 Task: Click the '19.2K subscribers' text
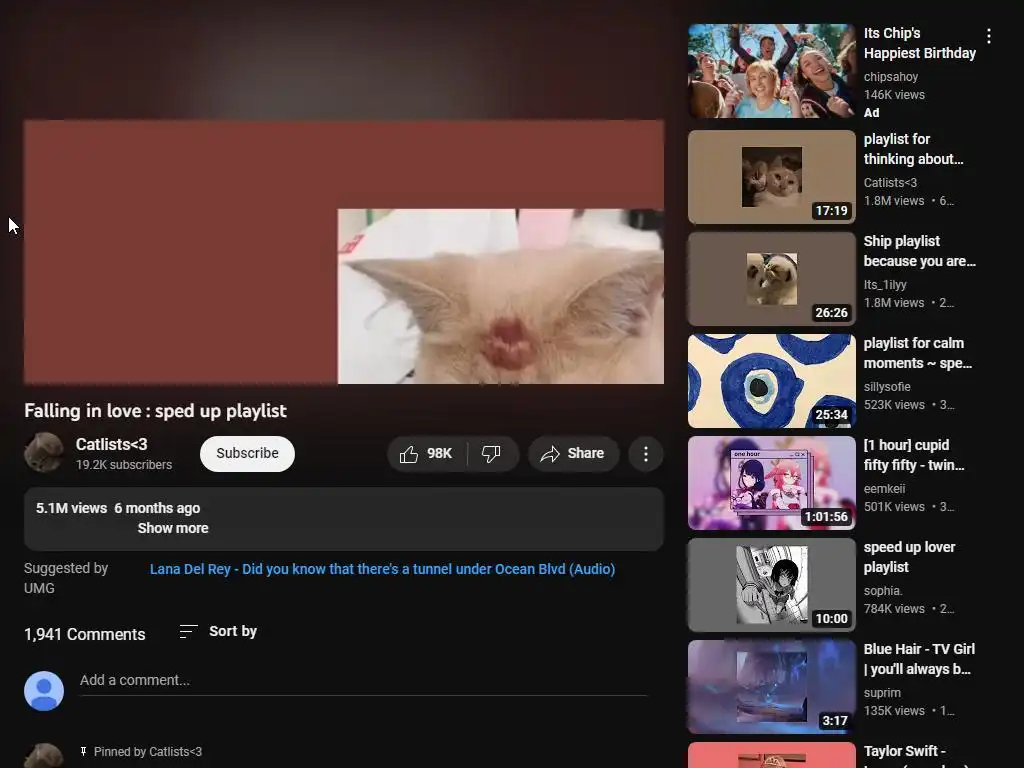click(124, 465)
